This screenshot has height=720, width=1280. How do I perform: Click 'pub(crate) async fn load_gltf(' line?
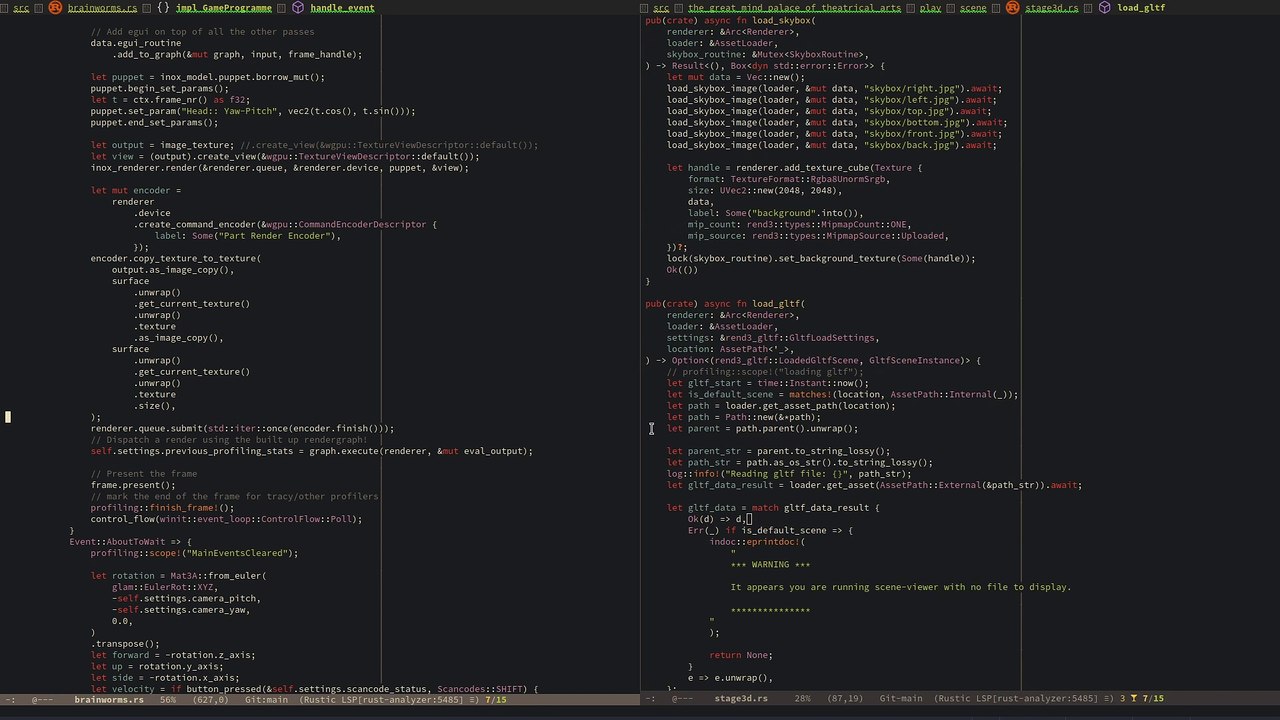[725, 304]
